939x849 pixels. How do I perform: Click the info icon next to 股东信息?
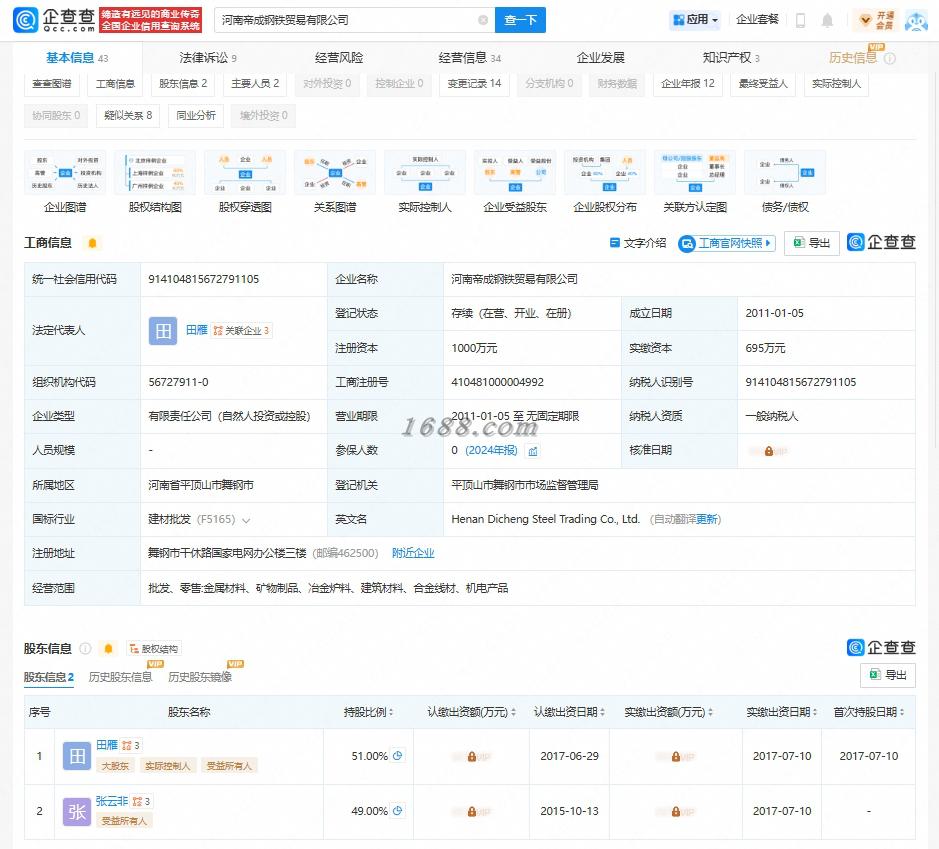[86, 648]
